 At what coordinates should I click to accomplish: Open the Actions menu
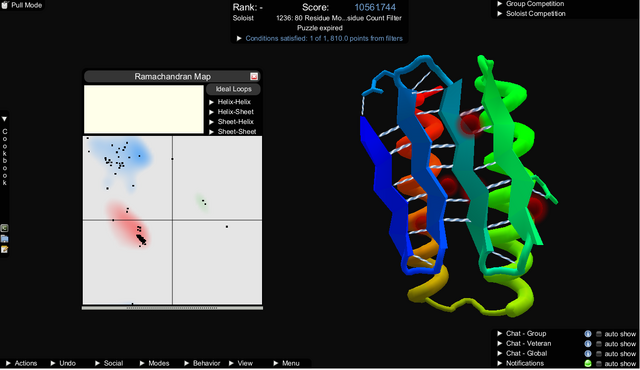click(21, 363)
